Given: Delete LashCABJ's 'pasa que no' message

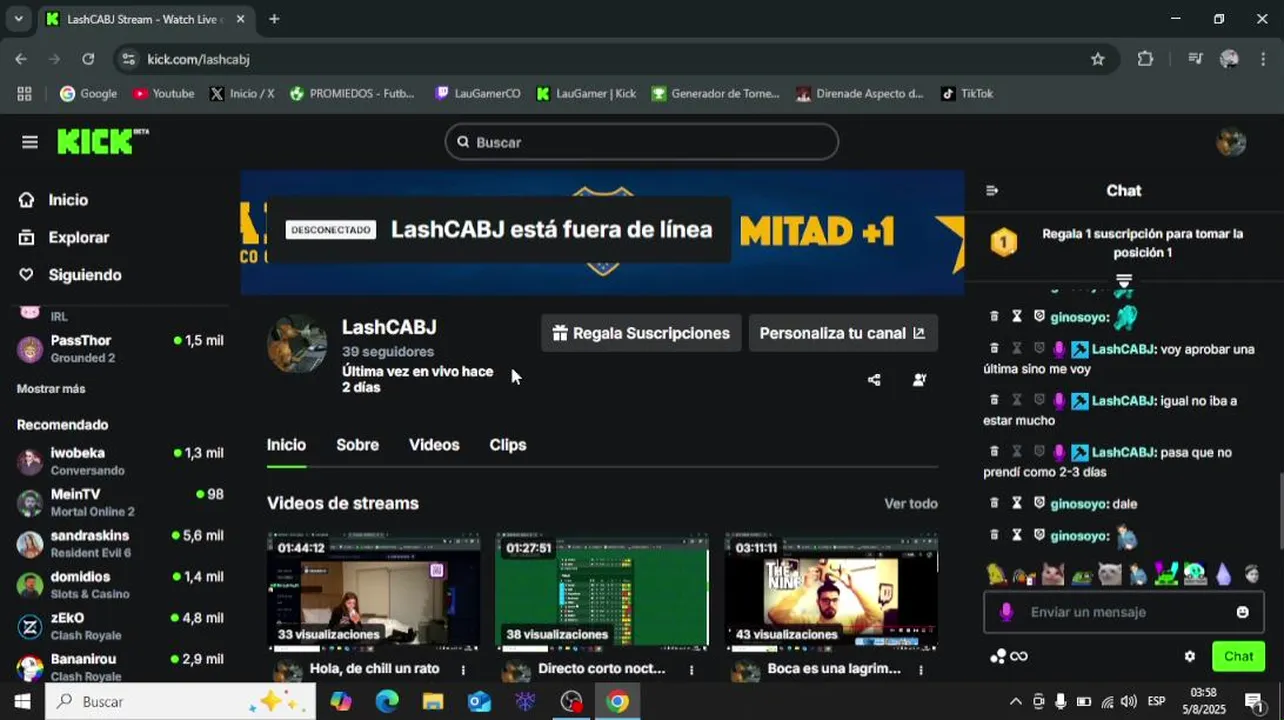Looking at the screenshot, I should pyautogui.click(x=994, y=452).
